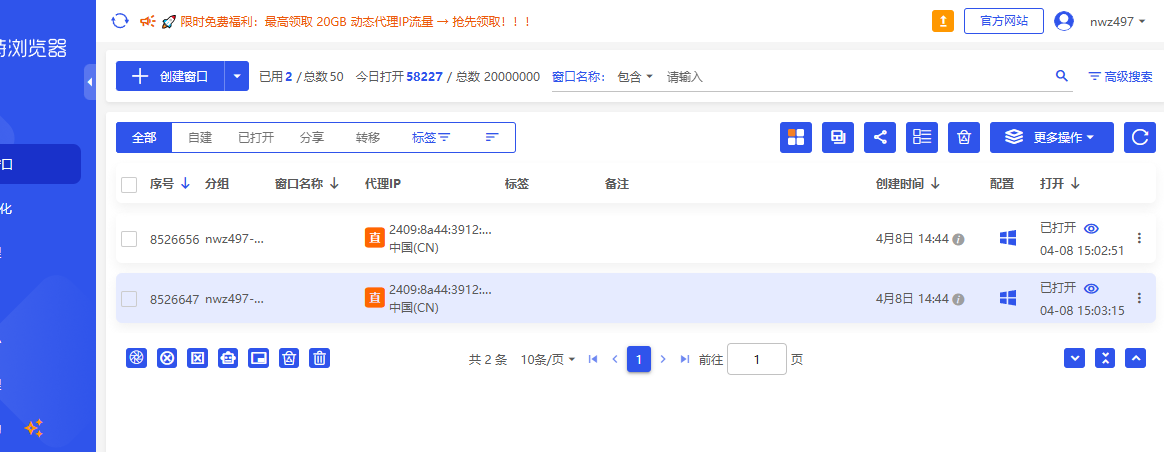Image resolution: width=1164 pixels, height=452 pixels.
Task: Open the dropdown arrow next to 创建窗口
Action: 237,76
